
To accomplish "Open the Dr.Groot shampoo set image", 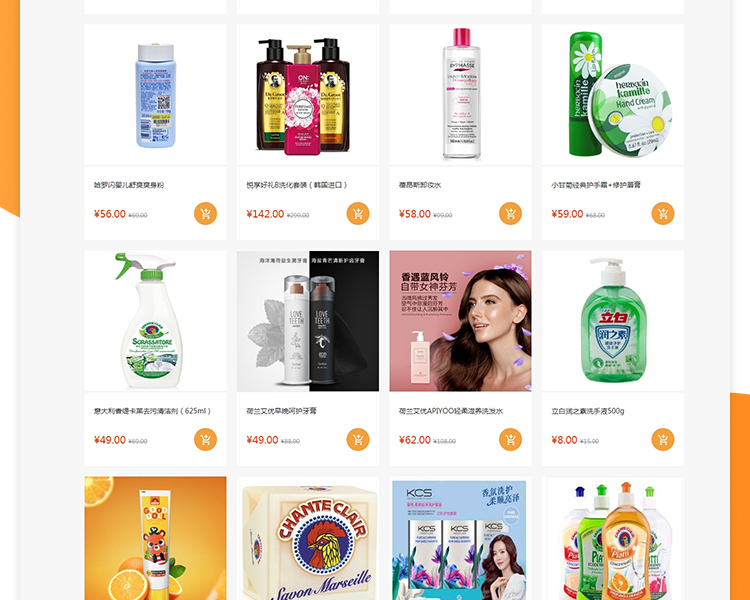I will (308, 95).
